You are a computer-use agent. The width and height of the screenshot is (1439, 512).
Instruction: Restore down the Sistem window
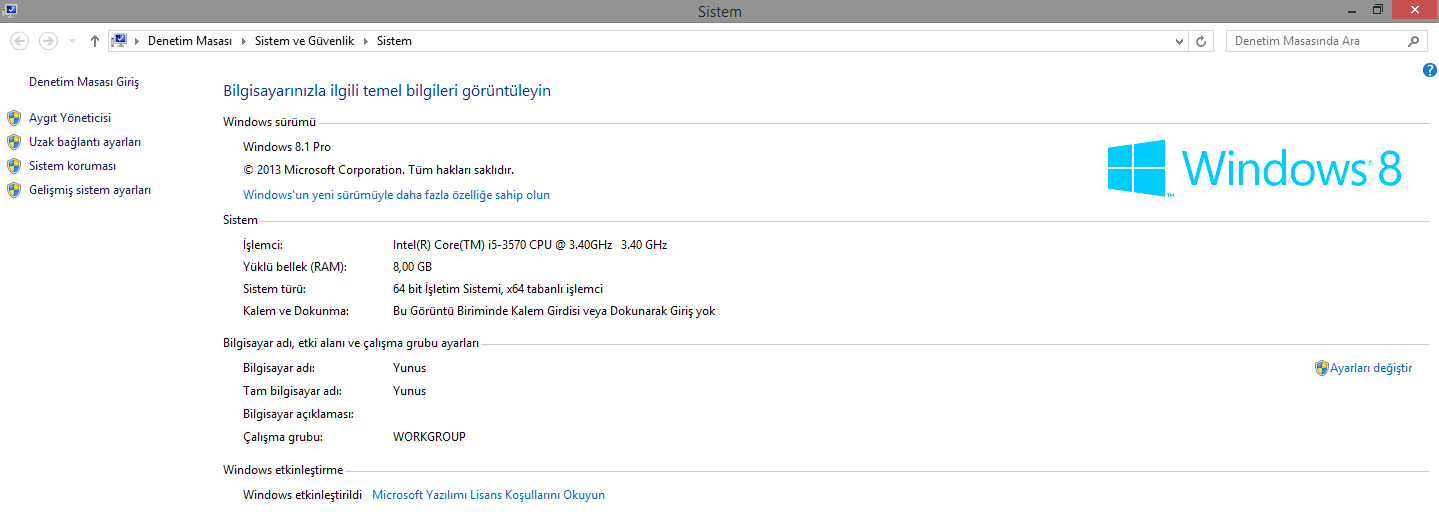[x=1378, y=9]
